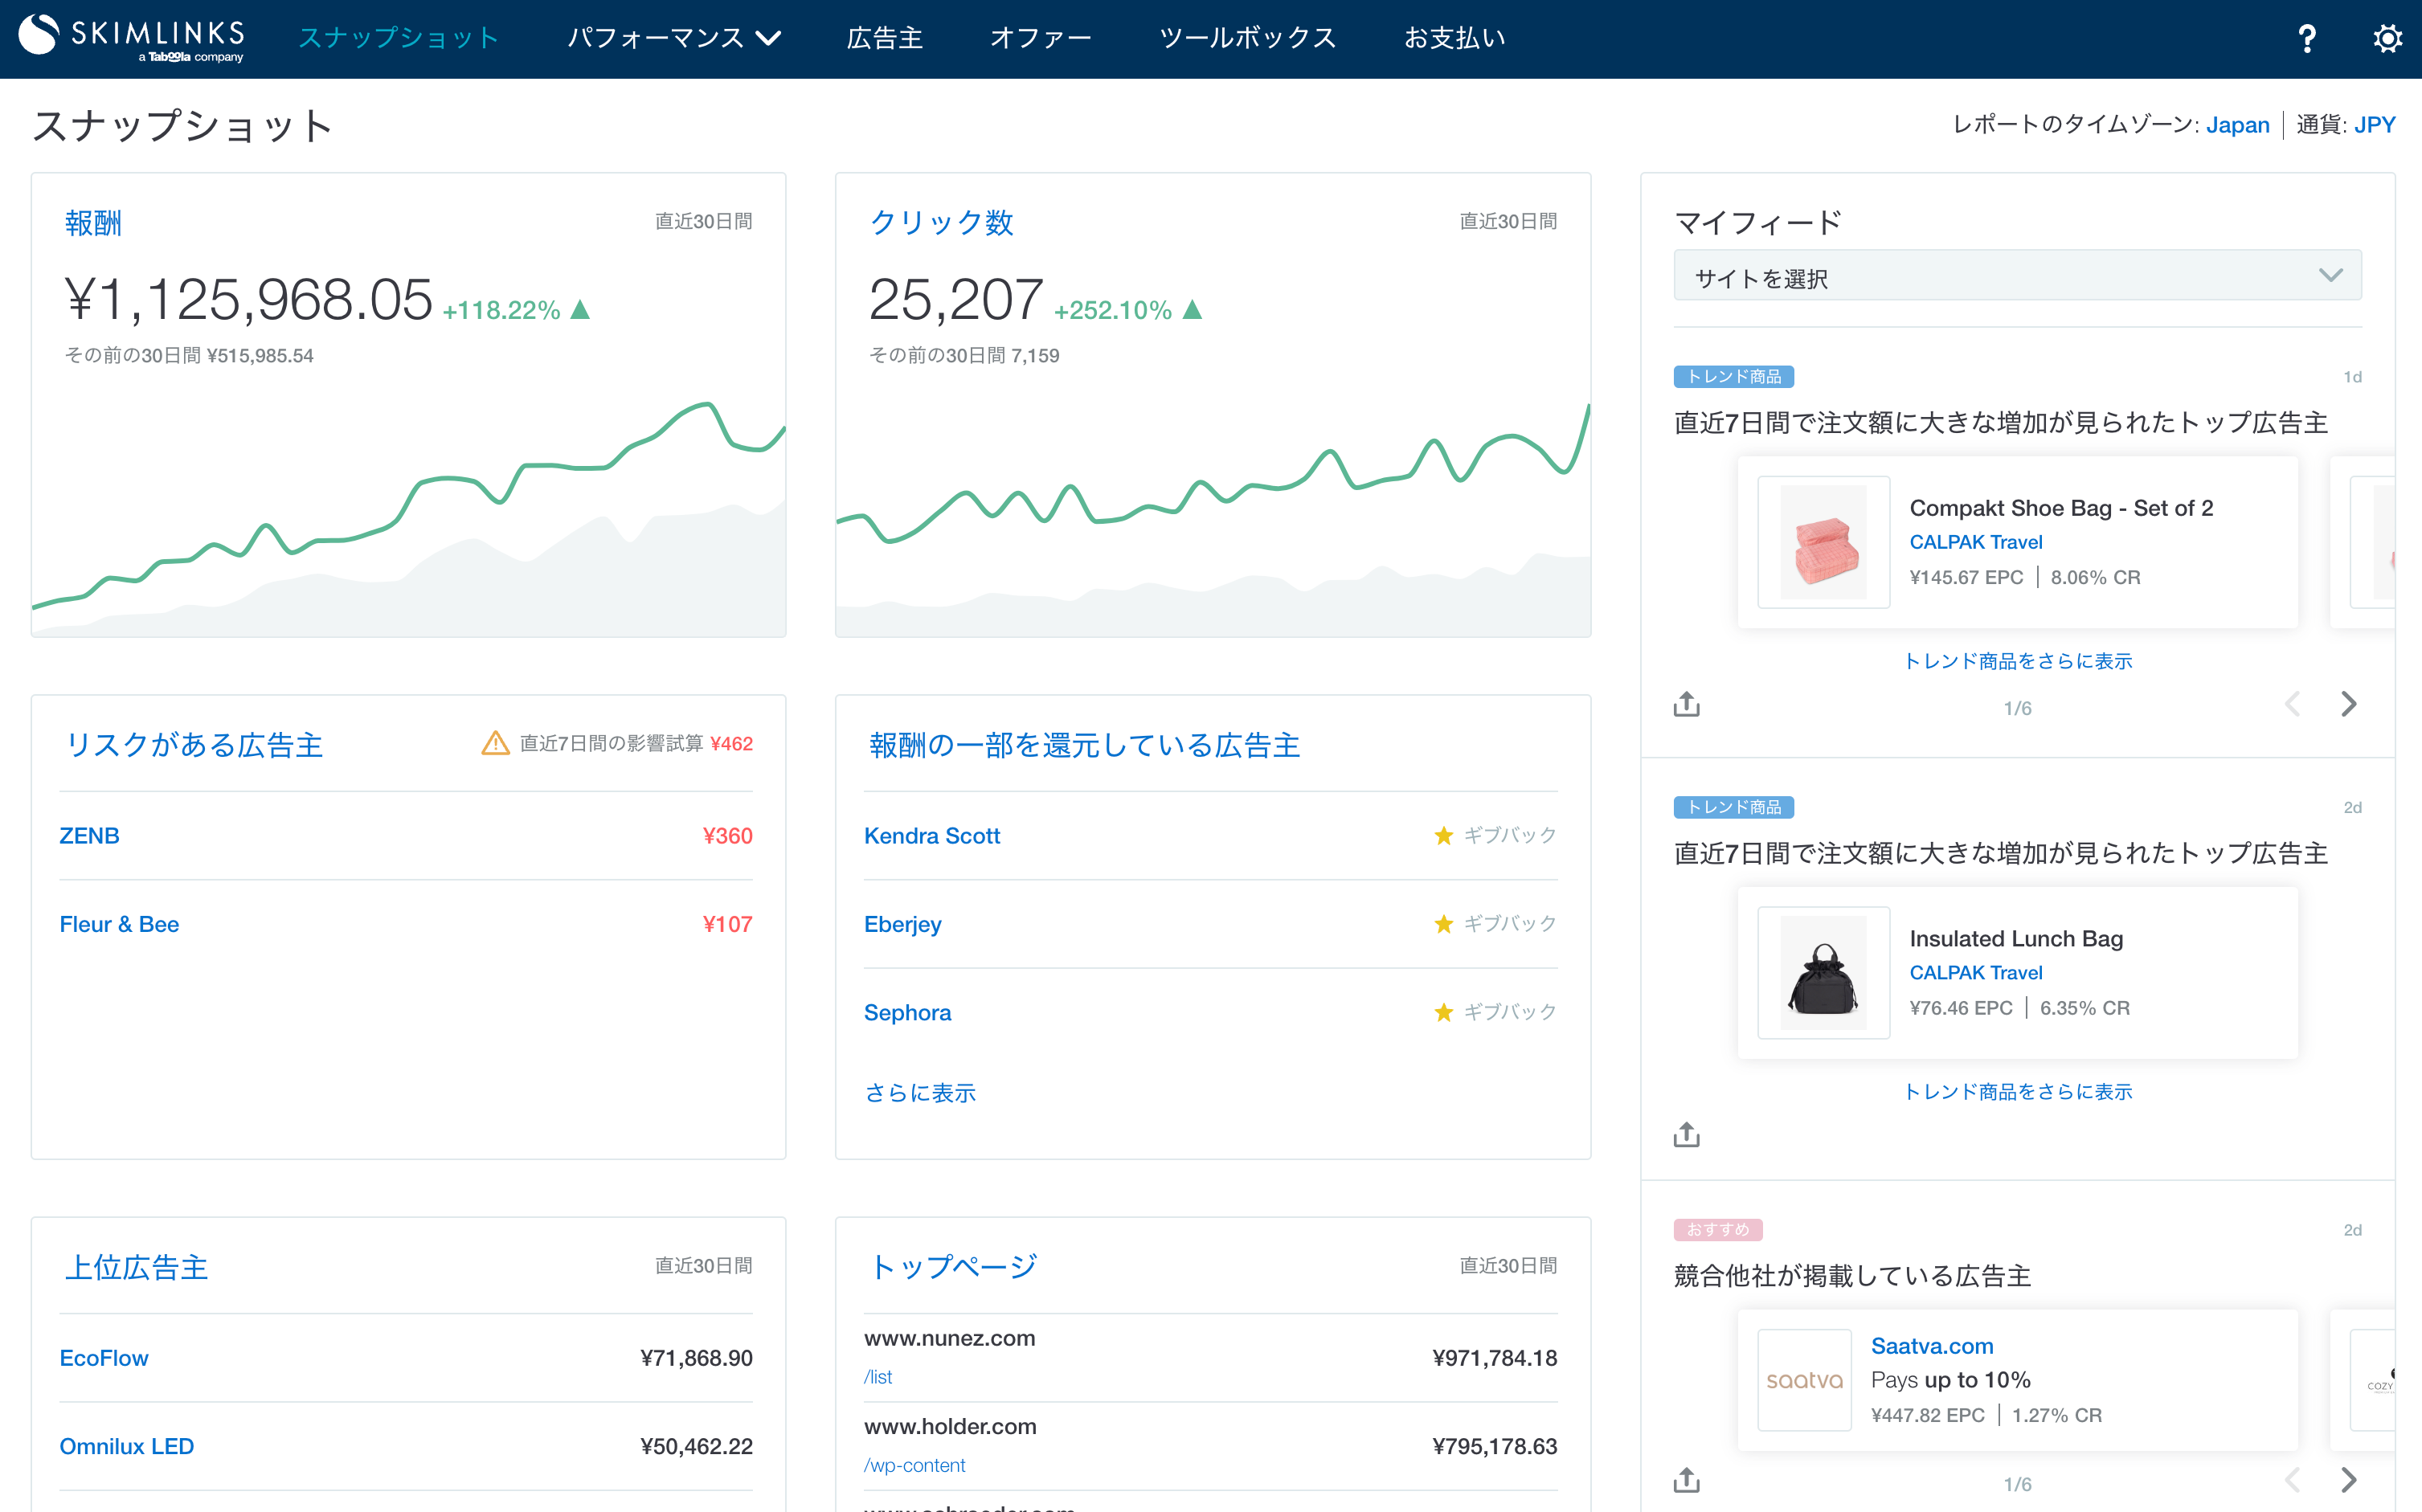Image resolution: width=2422 pixels, height=1512 pixels.
Task: Click the Japan timezone link
Action: (x=2237, y=125)
